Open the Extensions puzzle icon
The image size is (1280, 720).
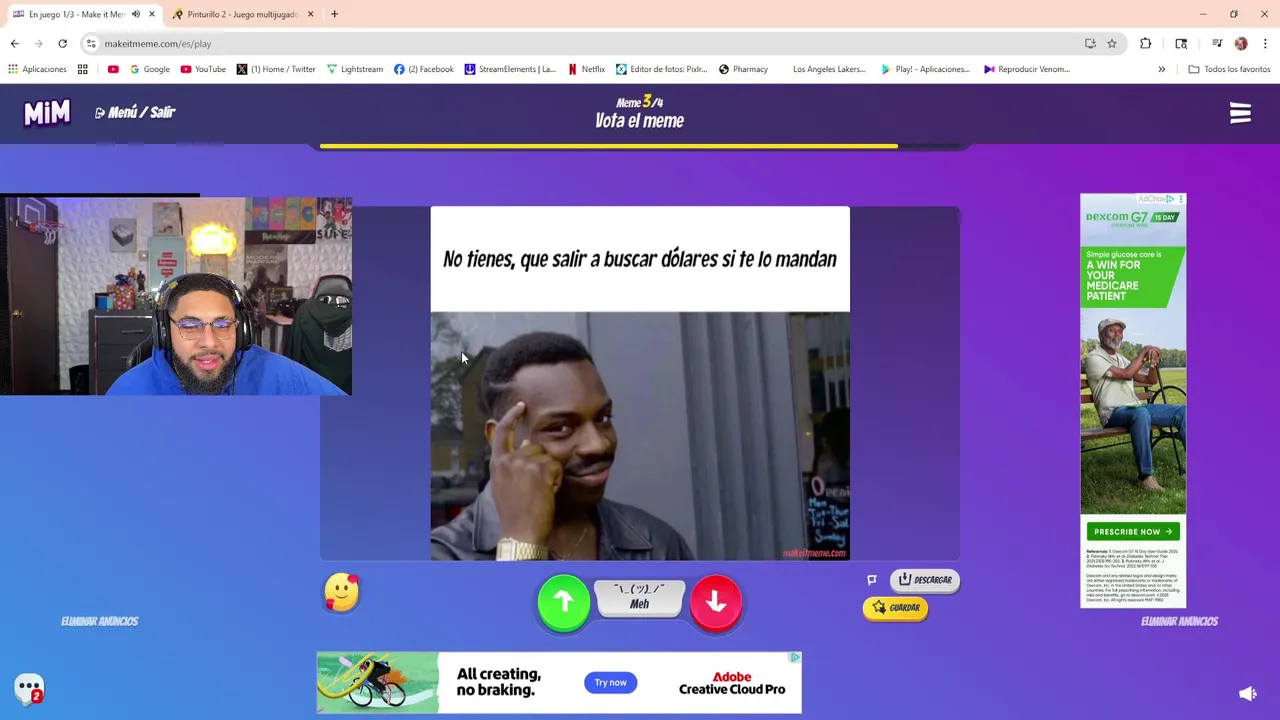coord(1146,44)
